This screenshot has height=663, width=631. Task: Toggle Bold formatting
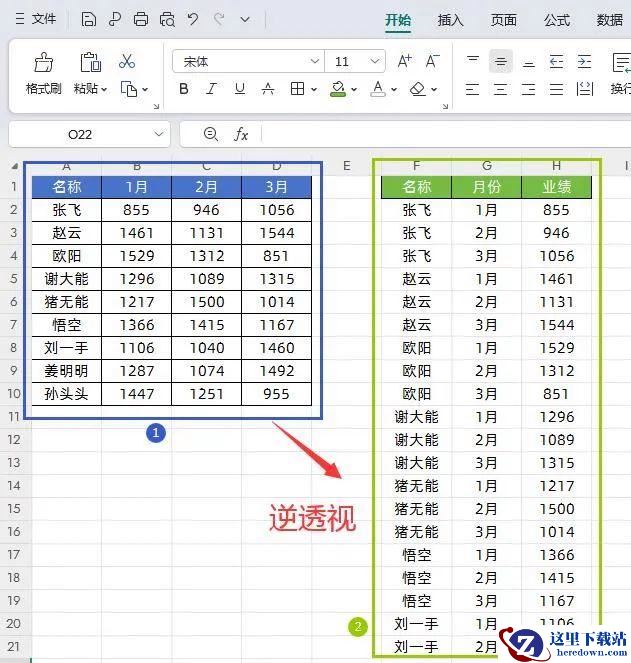tap(184, 89)
